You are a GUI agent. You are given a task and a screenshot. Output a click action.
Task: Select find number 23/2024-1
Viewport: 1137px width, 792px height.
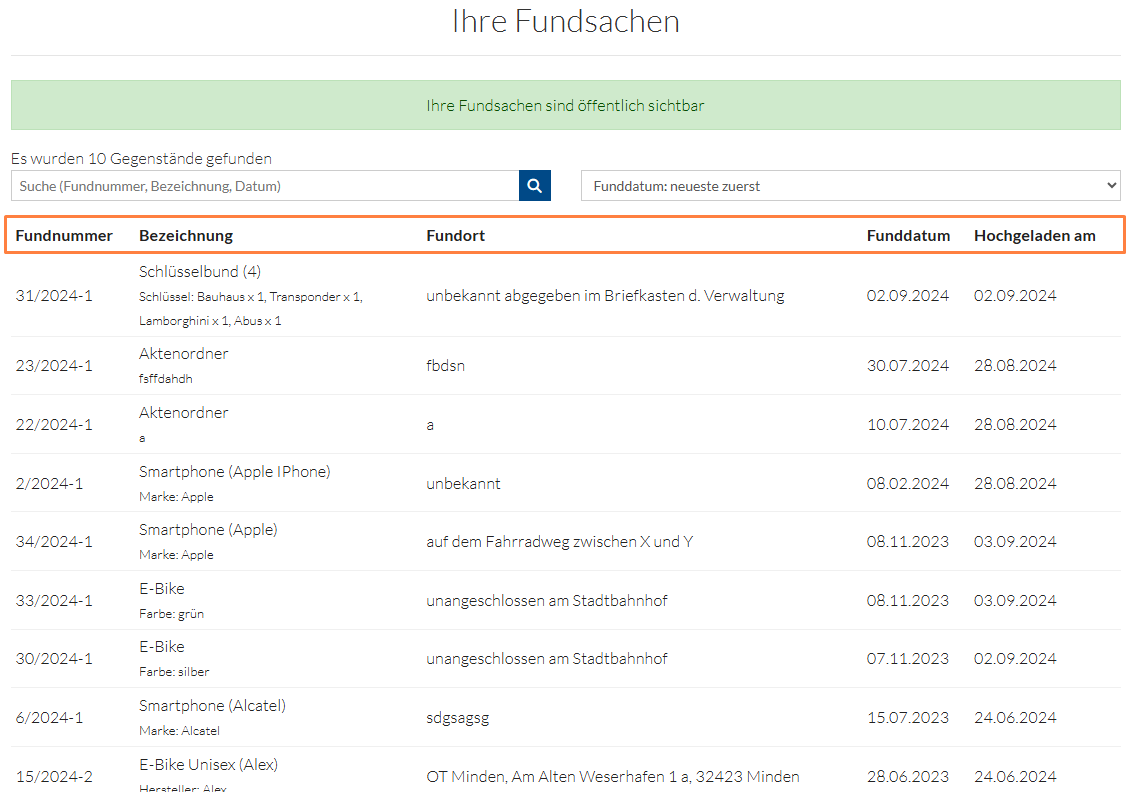[54, 366]
